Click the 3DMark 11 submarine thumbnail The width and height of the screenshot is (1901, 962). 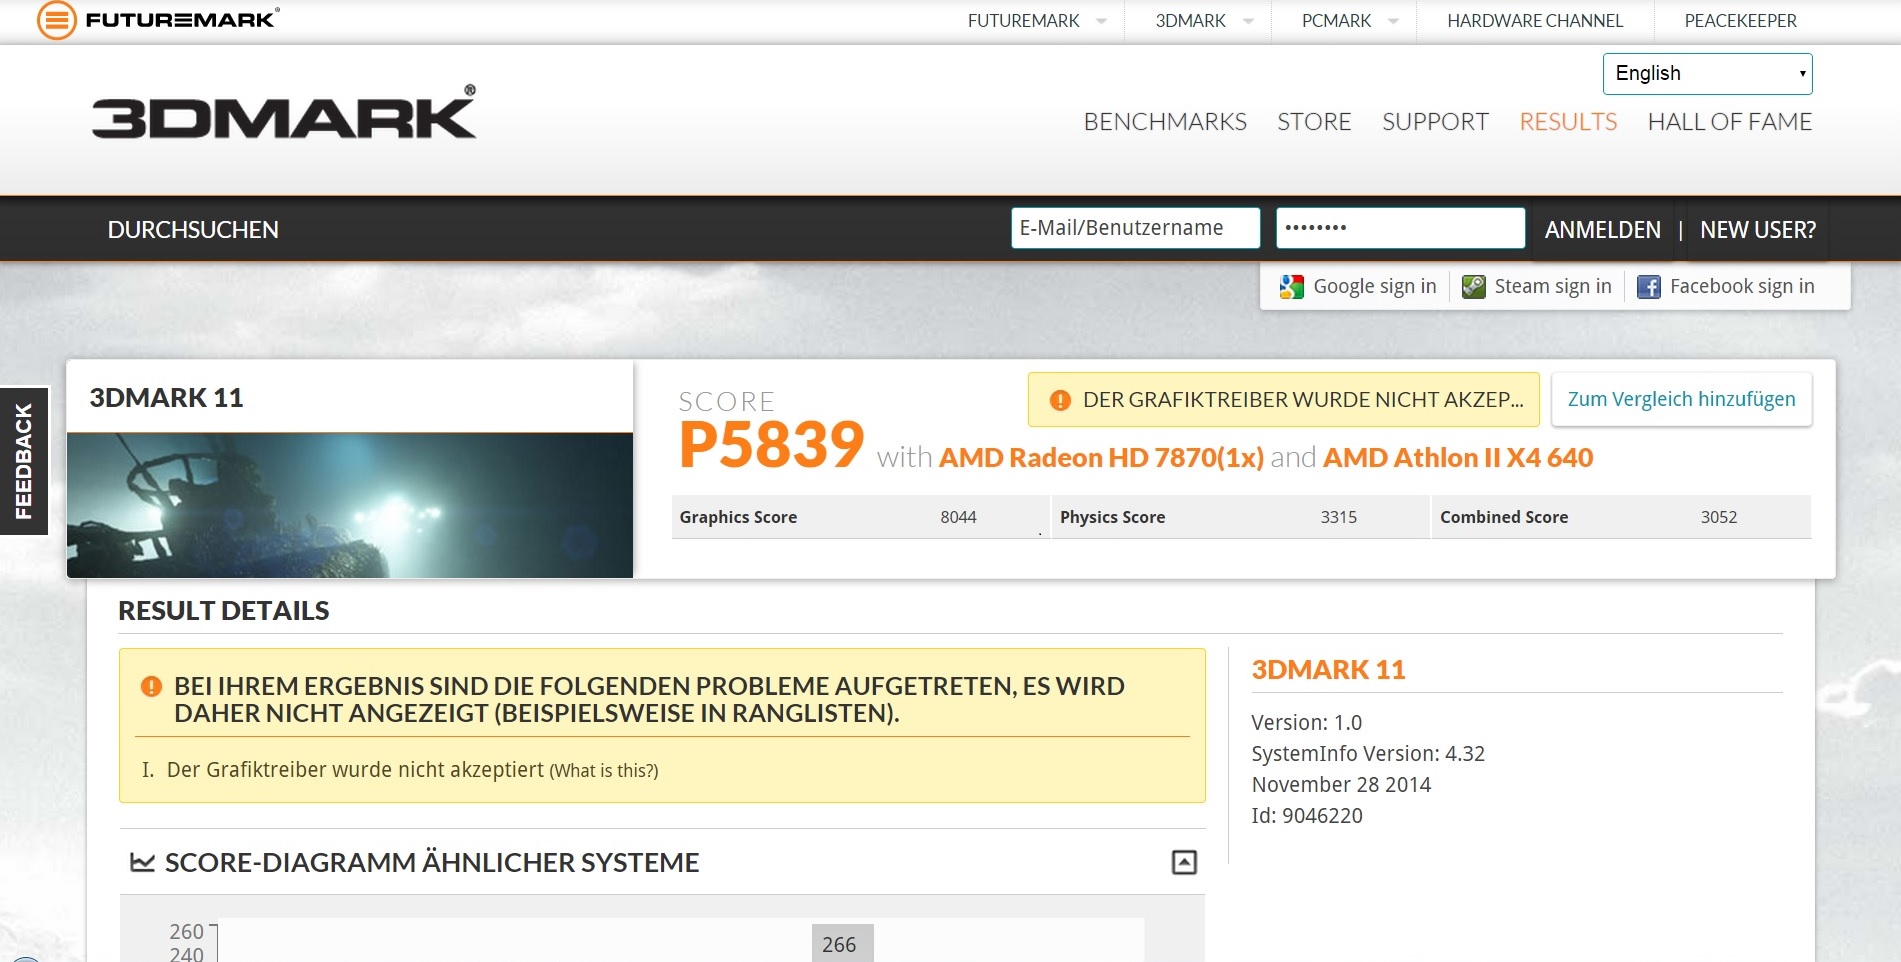click(350, 505)
